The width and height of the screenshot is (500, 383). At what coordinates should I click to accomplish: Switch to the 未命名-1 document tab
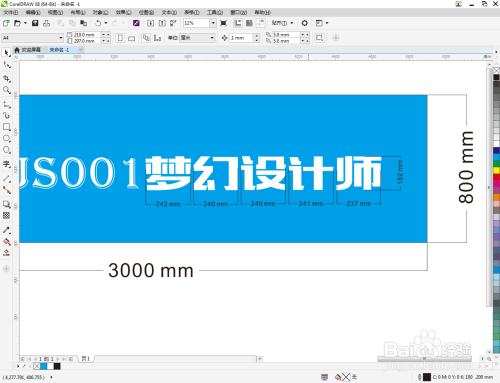pos(59,50)
